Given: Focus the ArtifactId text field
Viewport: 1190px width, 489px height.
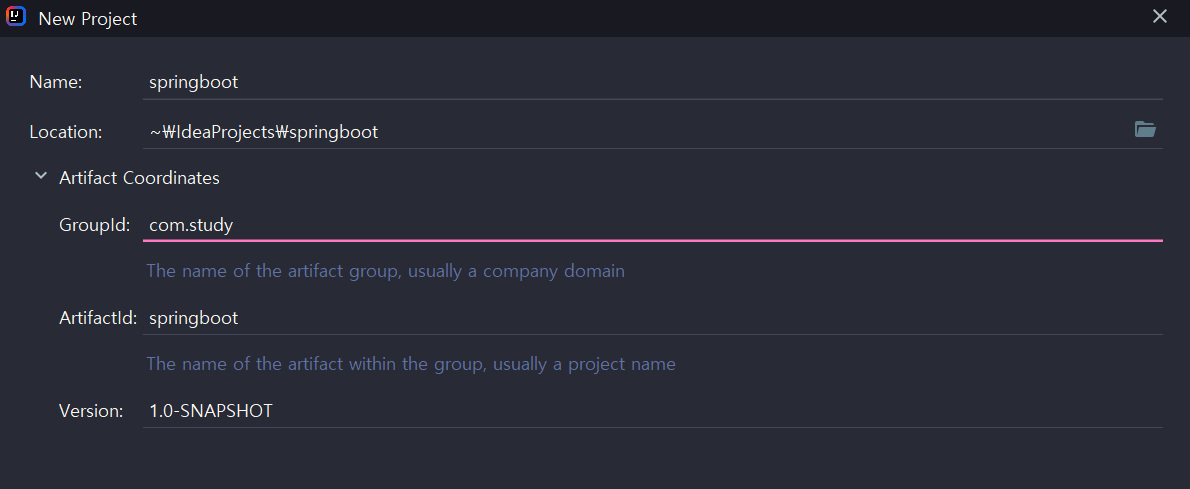Looking at the screenshot, I should coord(653,317).
